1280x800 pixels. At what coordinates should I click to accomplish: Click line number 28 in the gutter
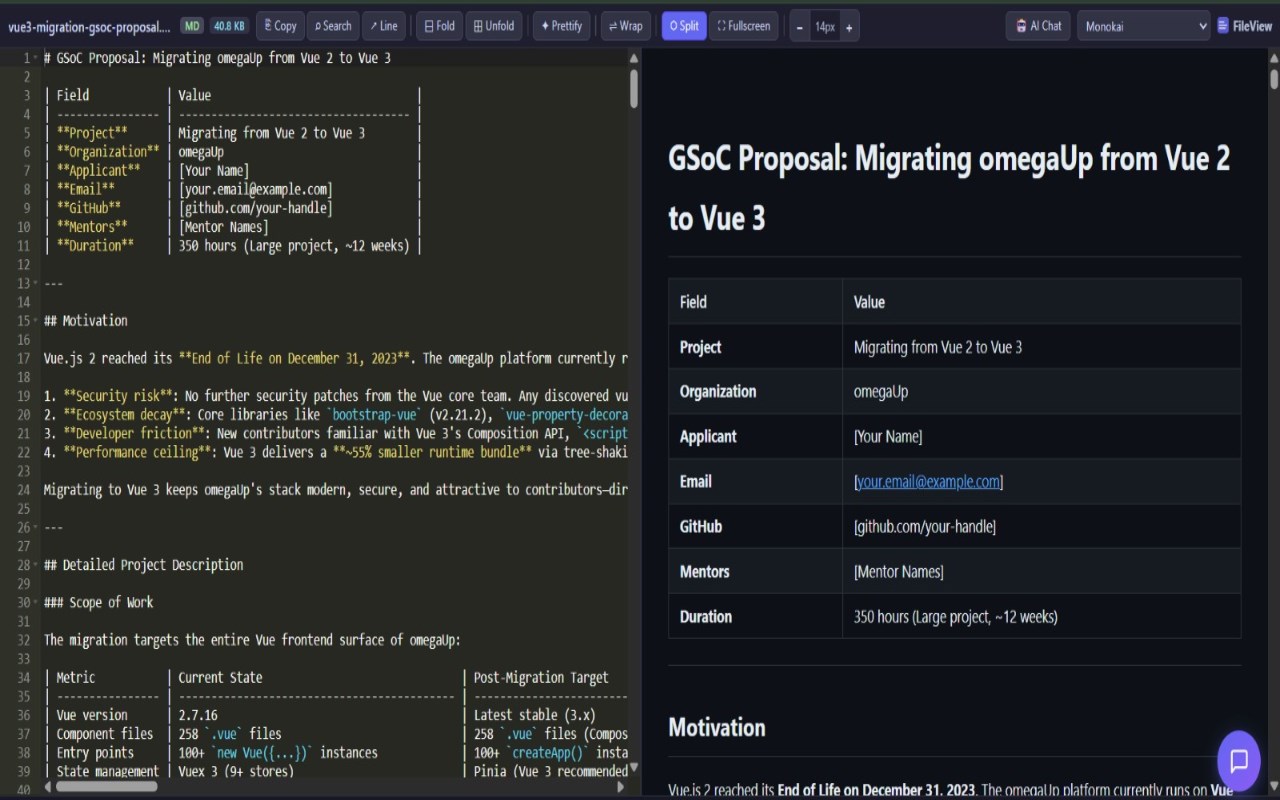(23, 565)
